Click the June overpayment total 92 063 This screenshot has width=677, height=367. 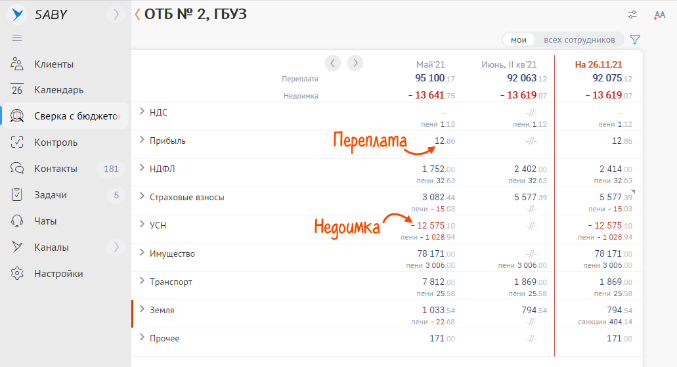(527, 79)
